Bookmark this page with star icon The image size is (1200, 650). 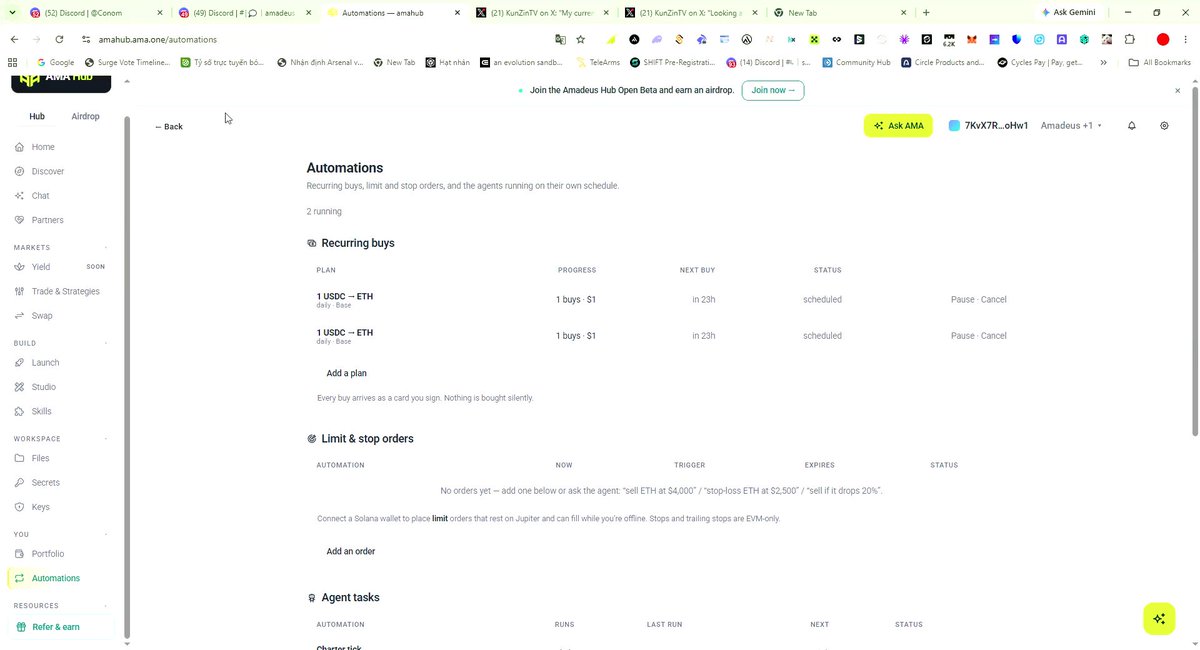(x=580, y=39)
